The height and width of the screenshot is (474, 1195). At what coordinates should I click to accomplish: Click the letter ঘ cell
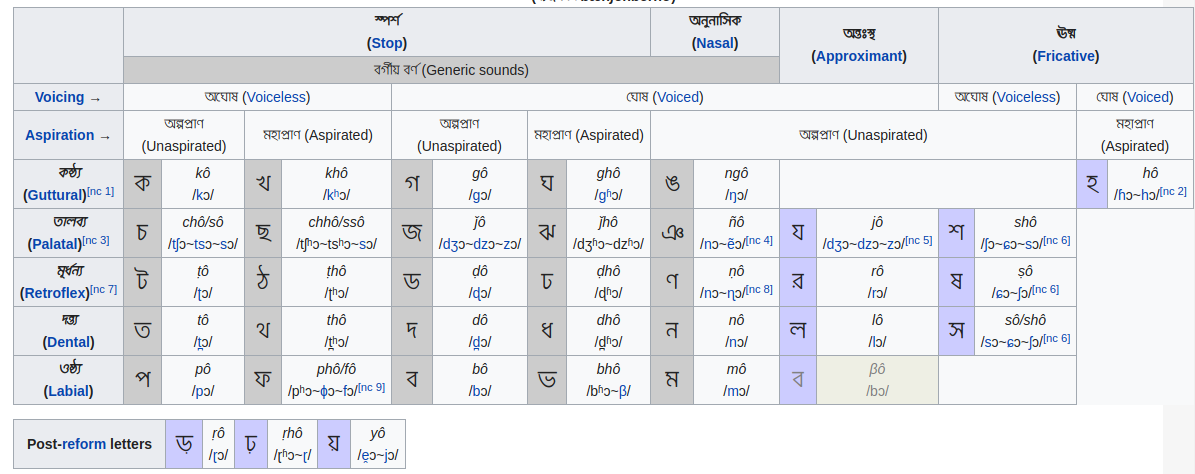[547, 184]
